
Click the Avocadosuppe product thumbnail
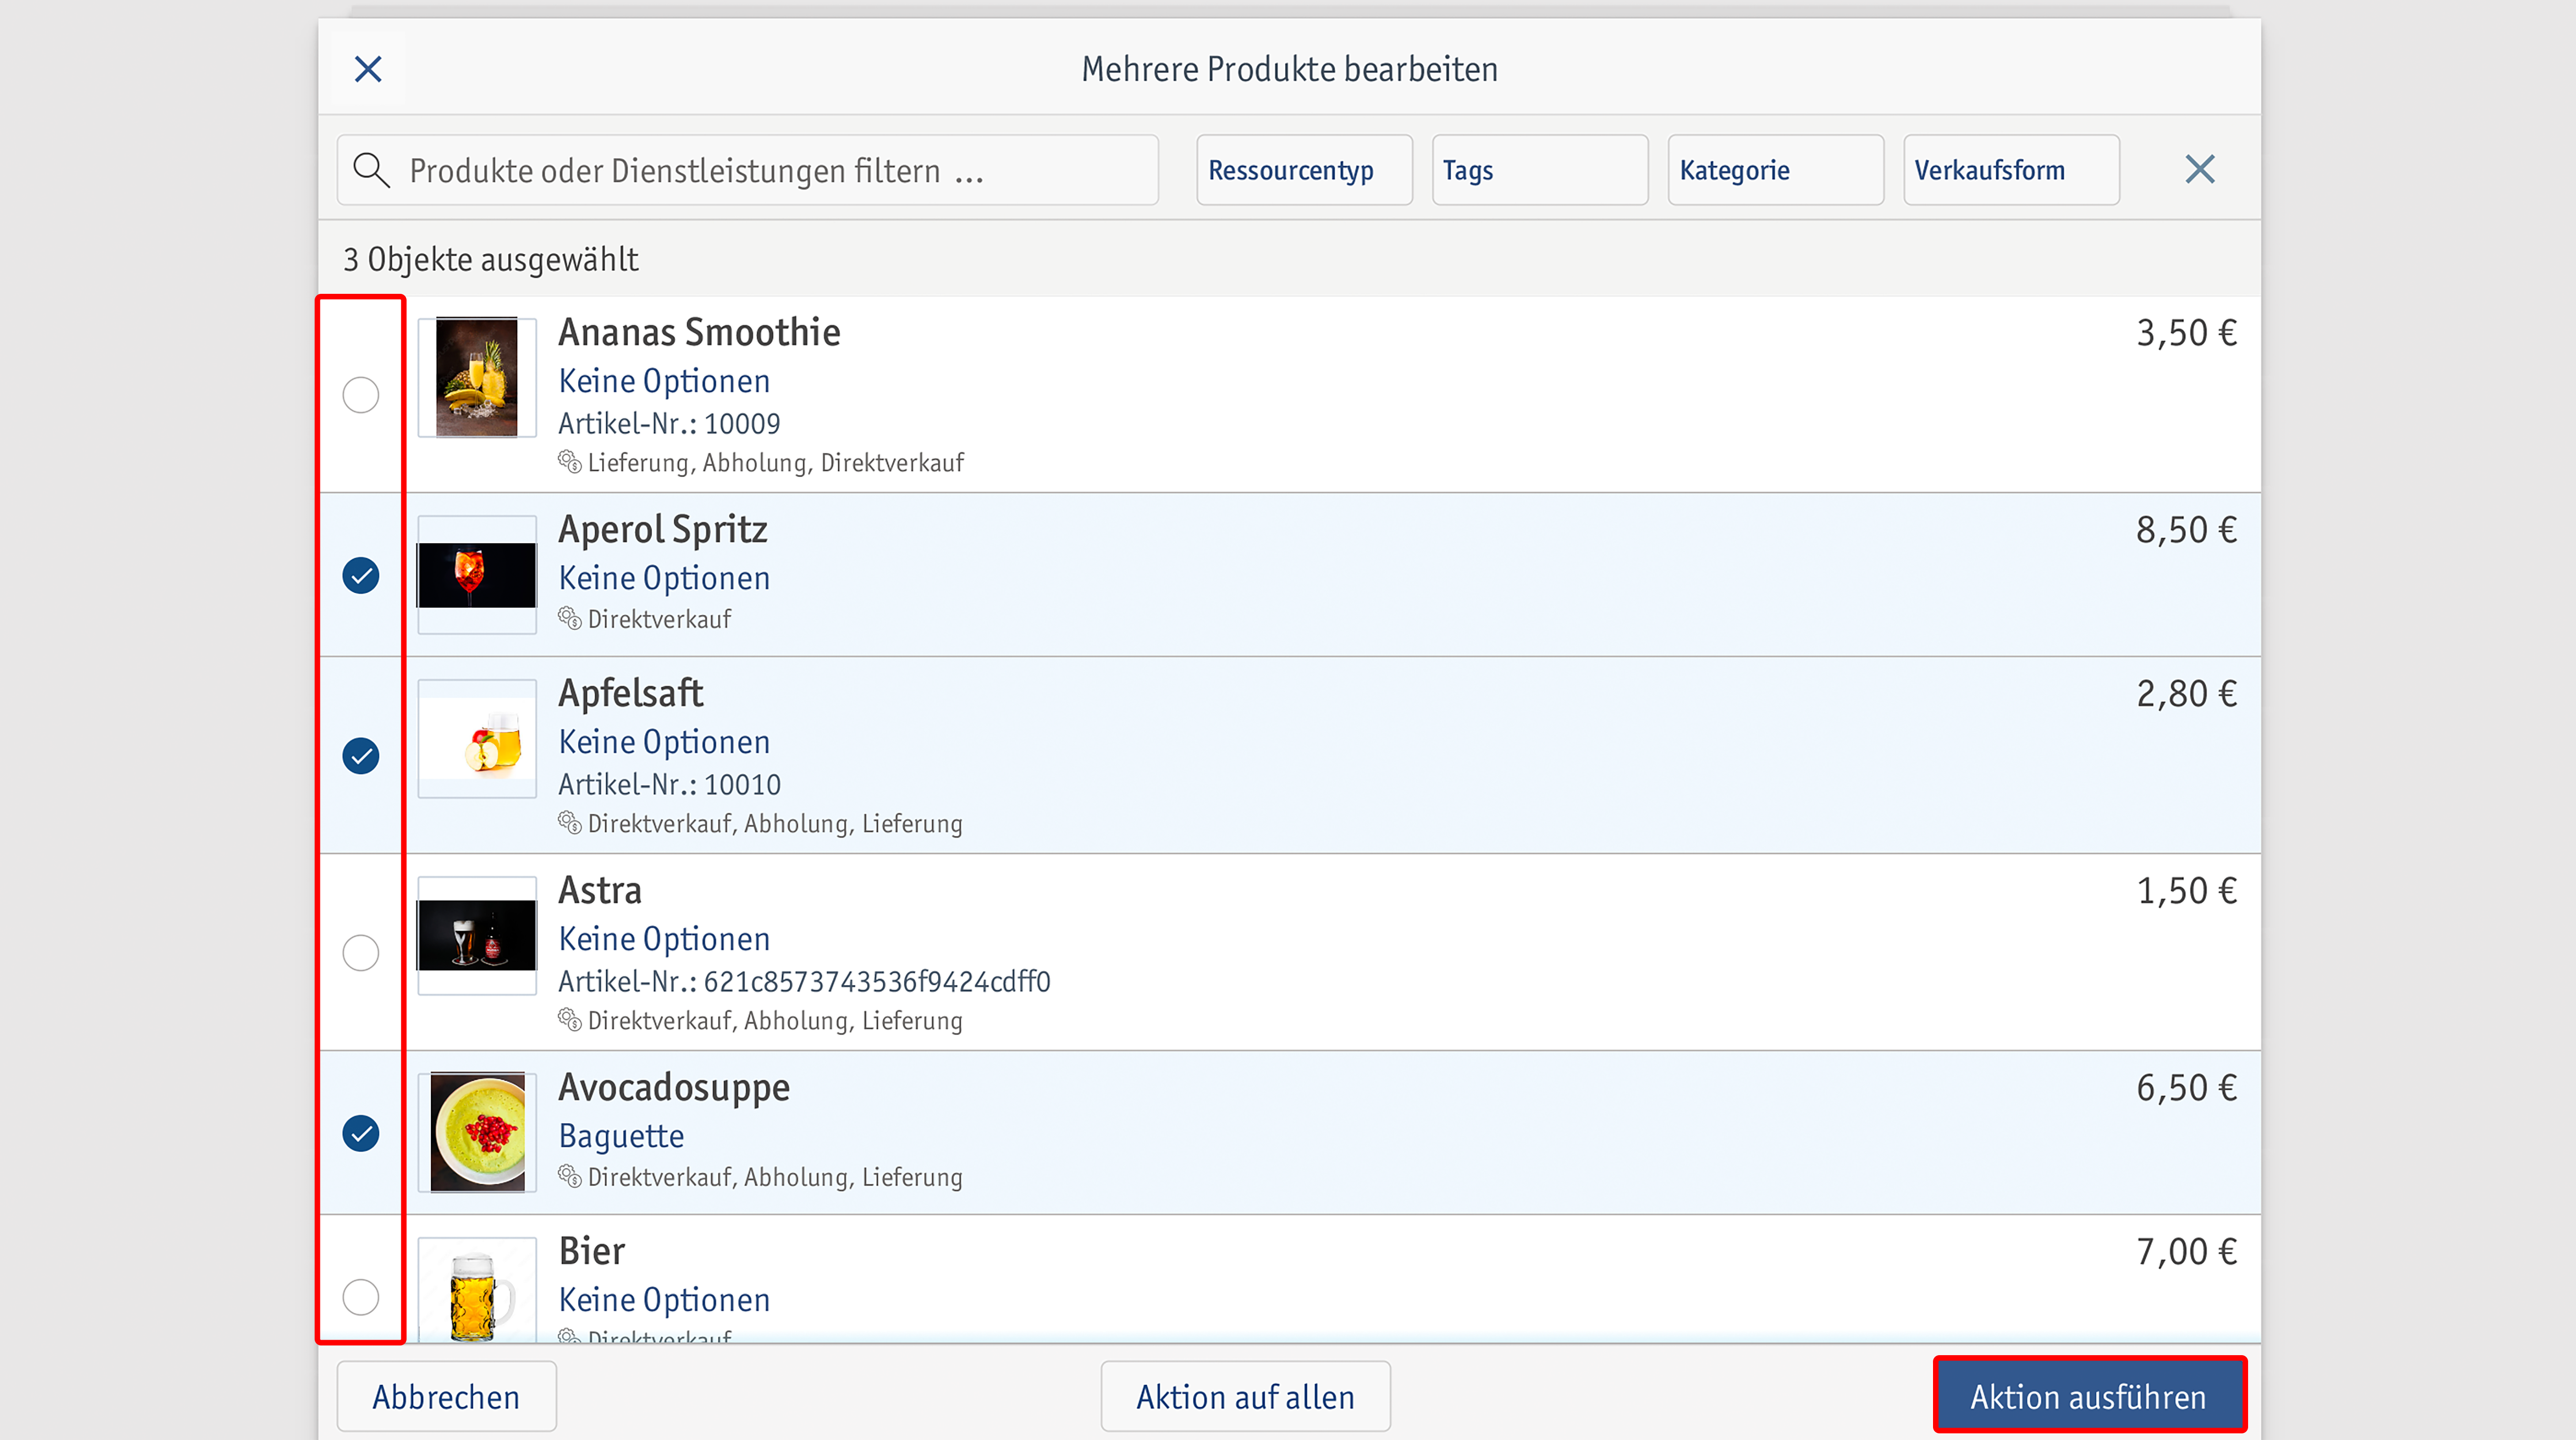(477, 1132)
